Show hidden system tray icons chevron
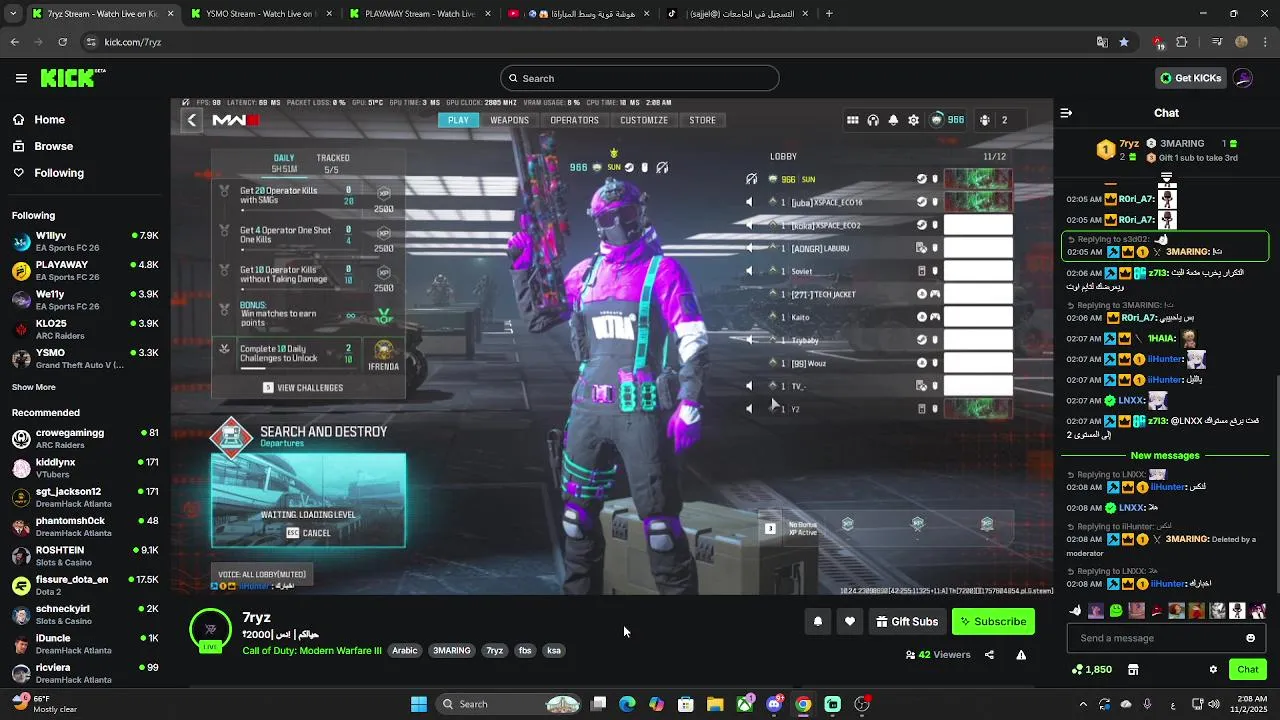This screenshot has height=720, width=1280. [1083, 704]
